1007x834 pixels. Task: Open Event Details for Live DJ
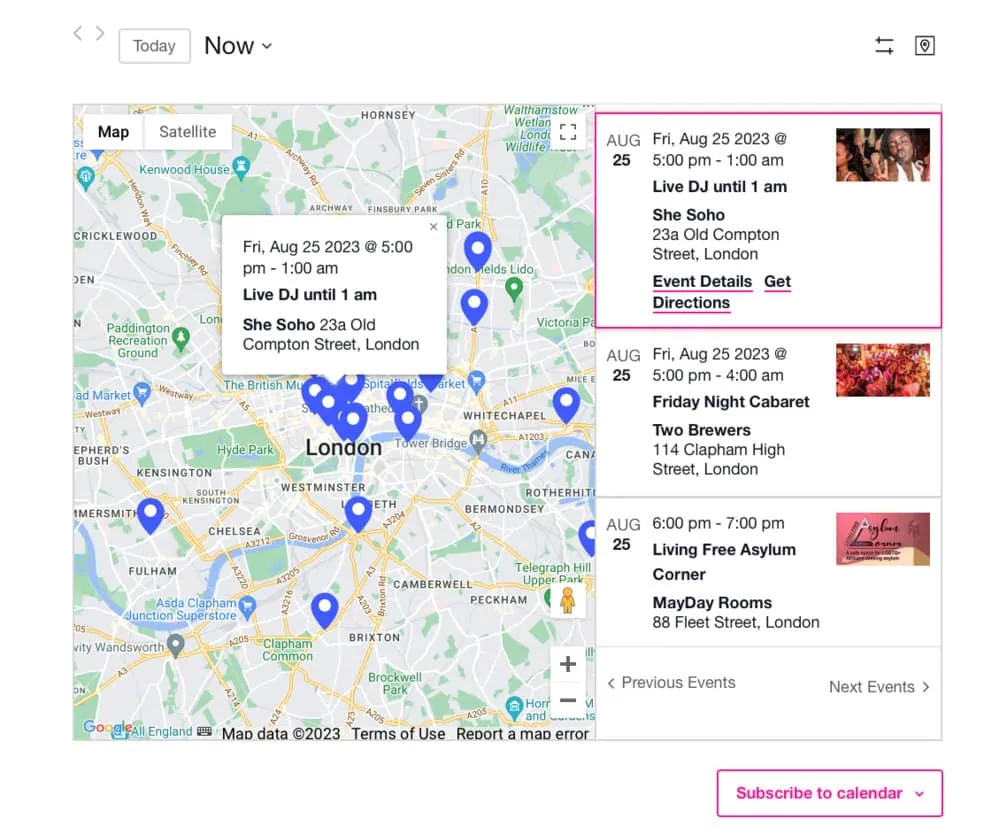702,282
